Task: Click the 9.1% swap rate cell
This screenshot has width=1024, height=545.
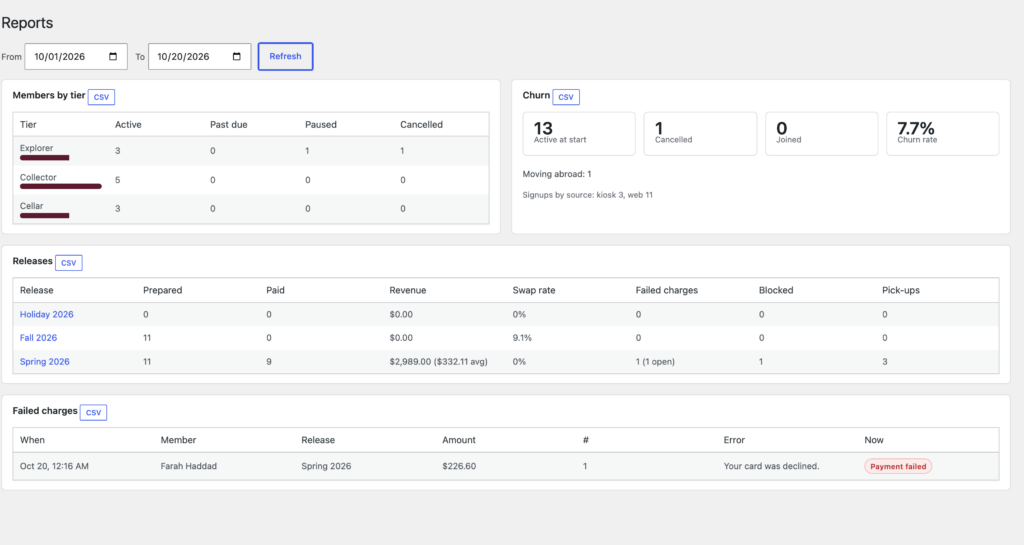Action: 522,337
